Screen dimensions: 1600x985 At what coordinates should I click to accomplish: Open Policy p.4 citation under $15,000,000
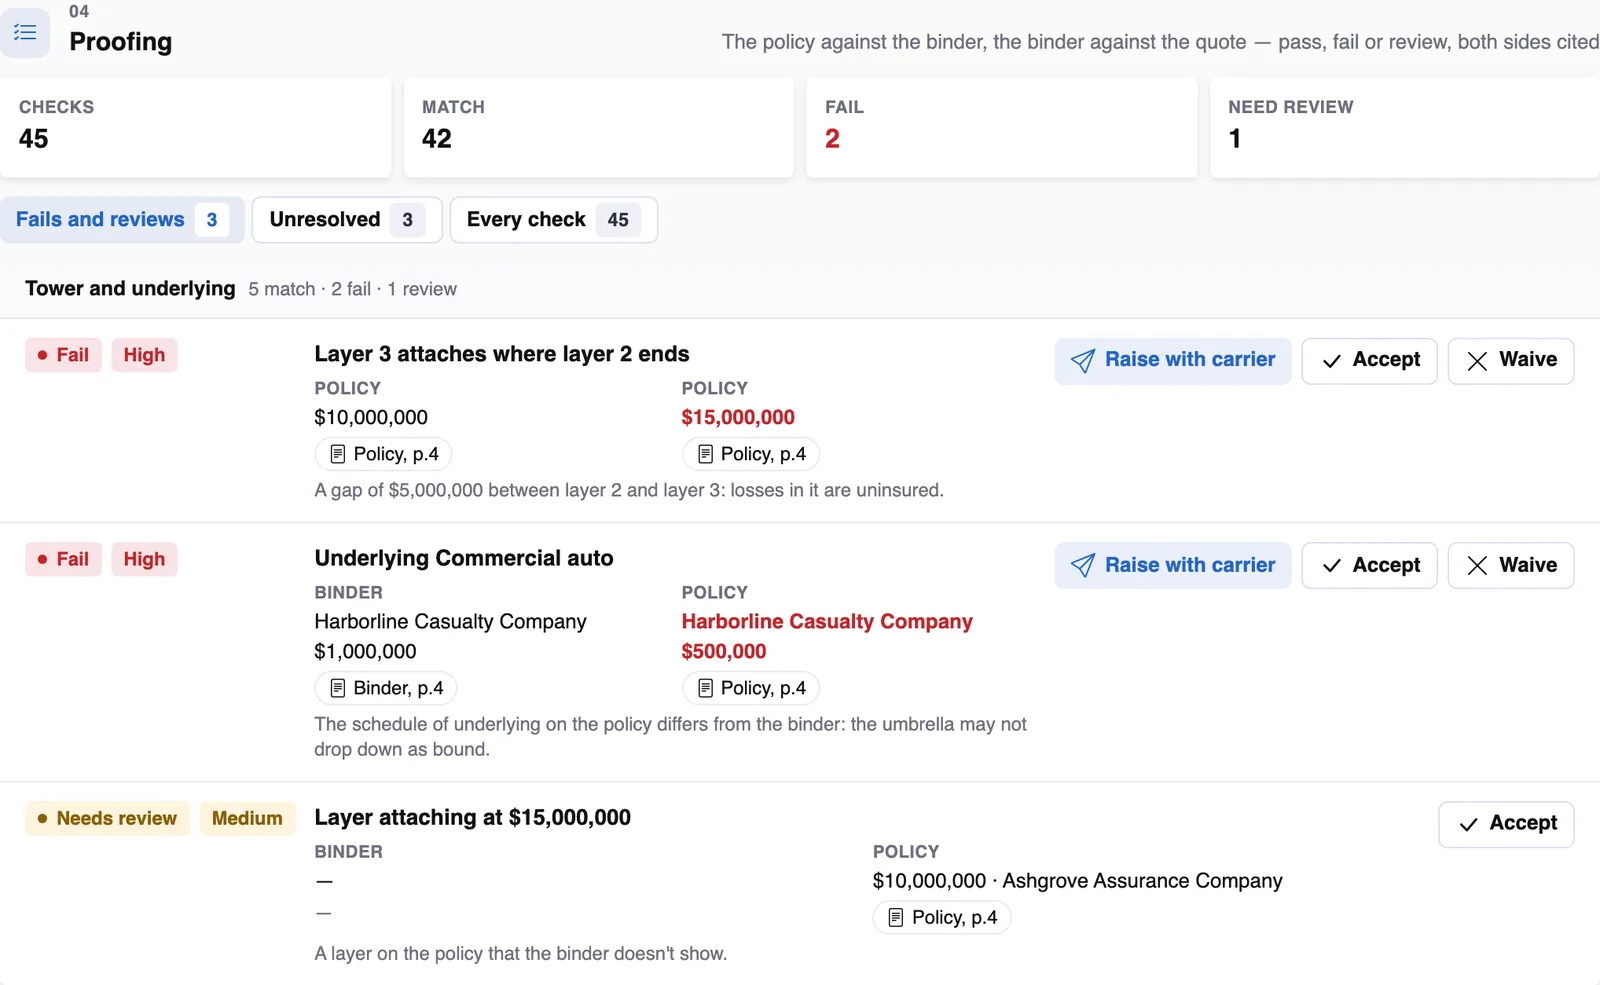pyautogui.click(x=751, y=454)
